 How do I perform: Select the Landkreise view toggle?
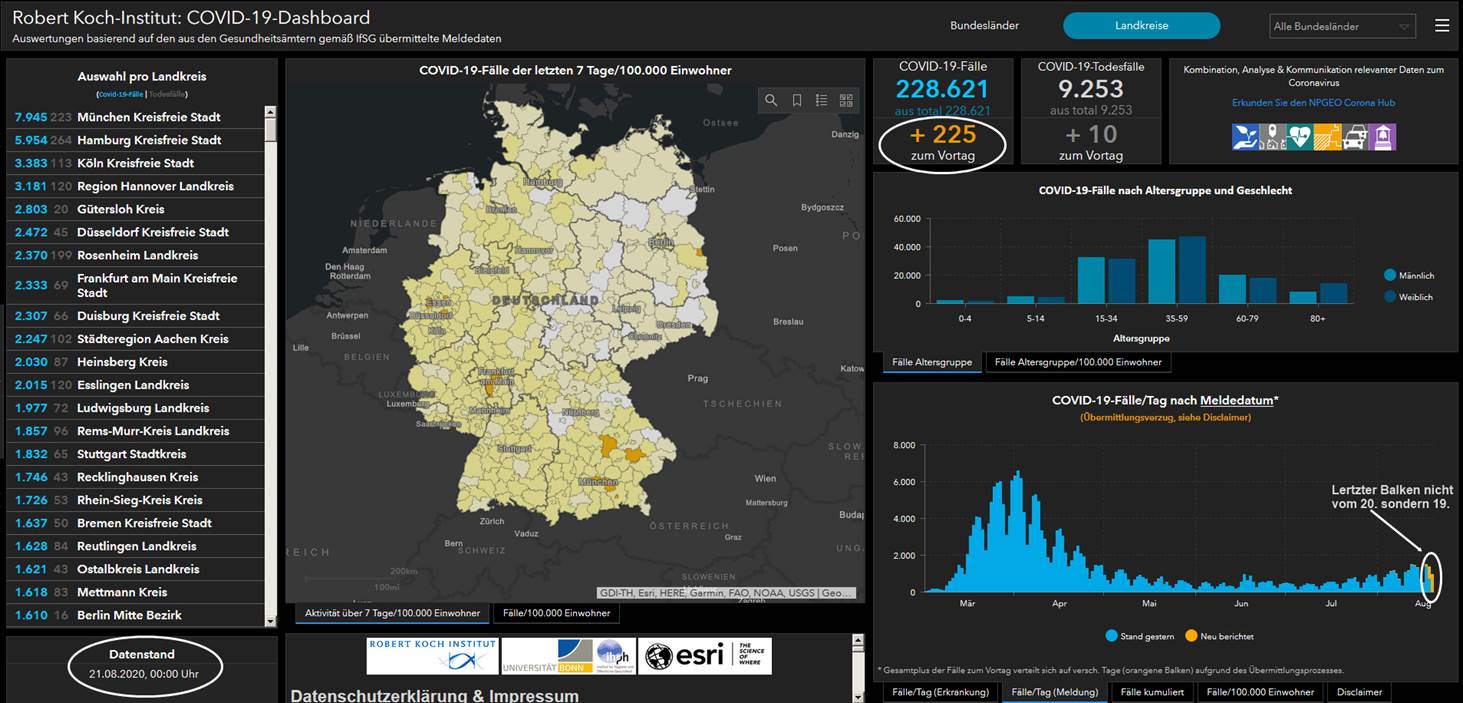pyautogui.click(x=1141, y=26)
